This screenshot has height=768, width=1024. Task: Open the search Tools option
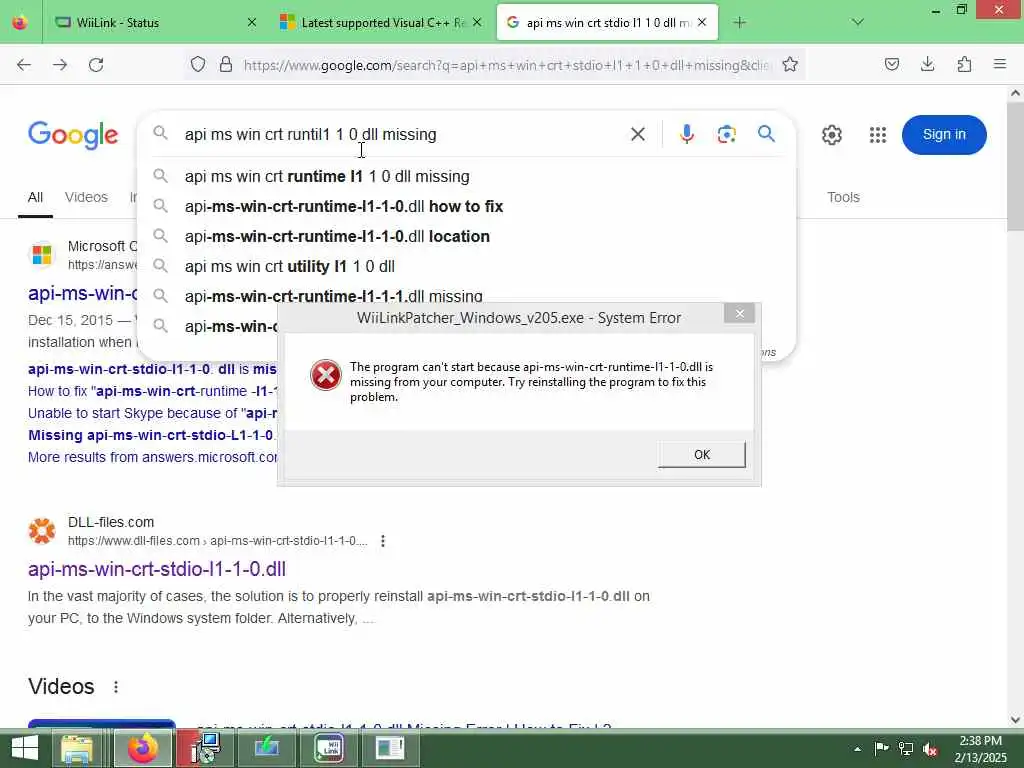843,197
